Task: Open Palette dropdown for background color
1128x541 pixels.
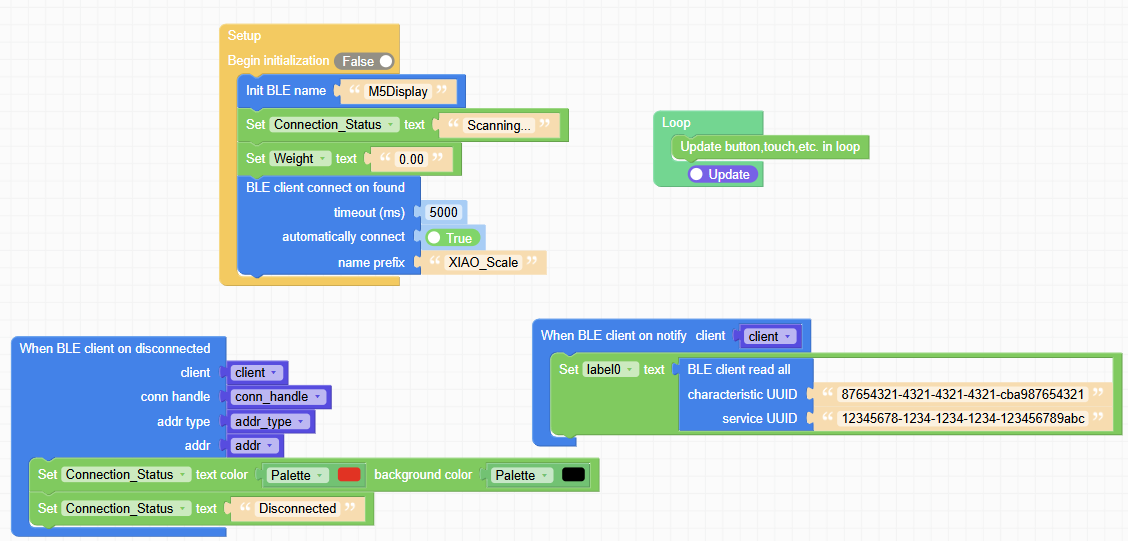Action: [x=522, y=475]
